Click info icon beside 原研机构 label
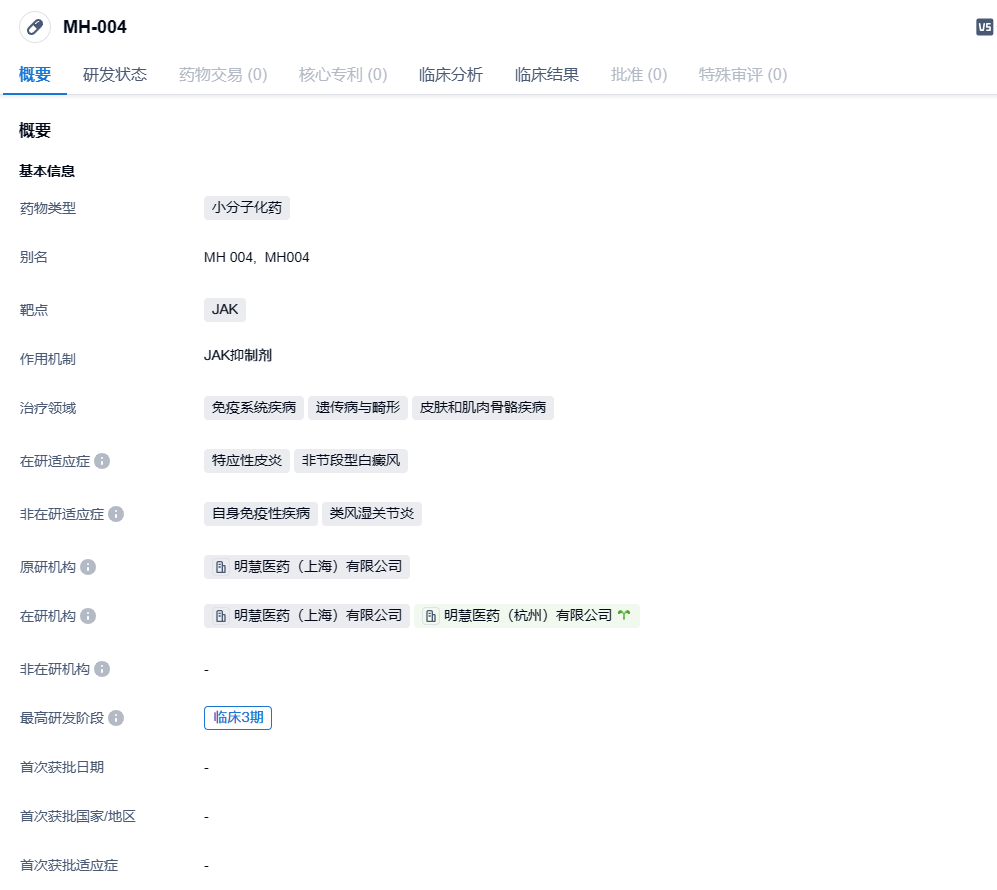Viewport: 997px width, 890px height. [88, 567]
